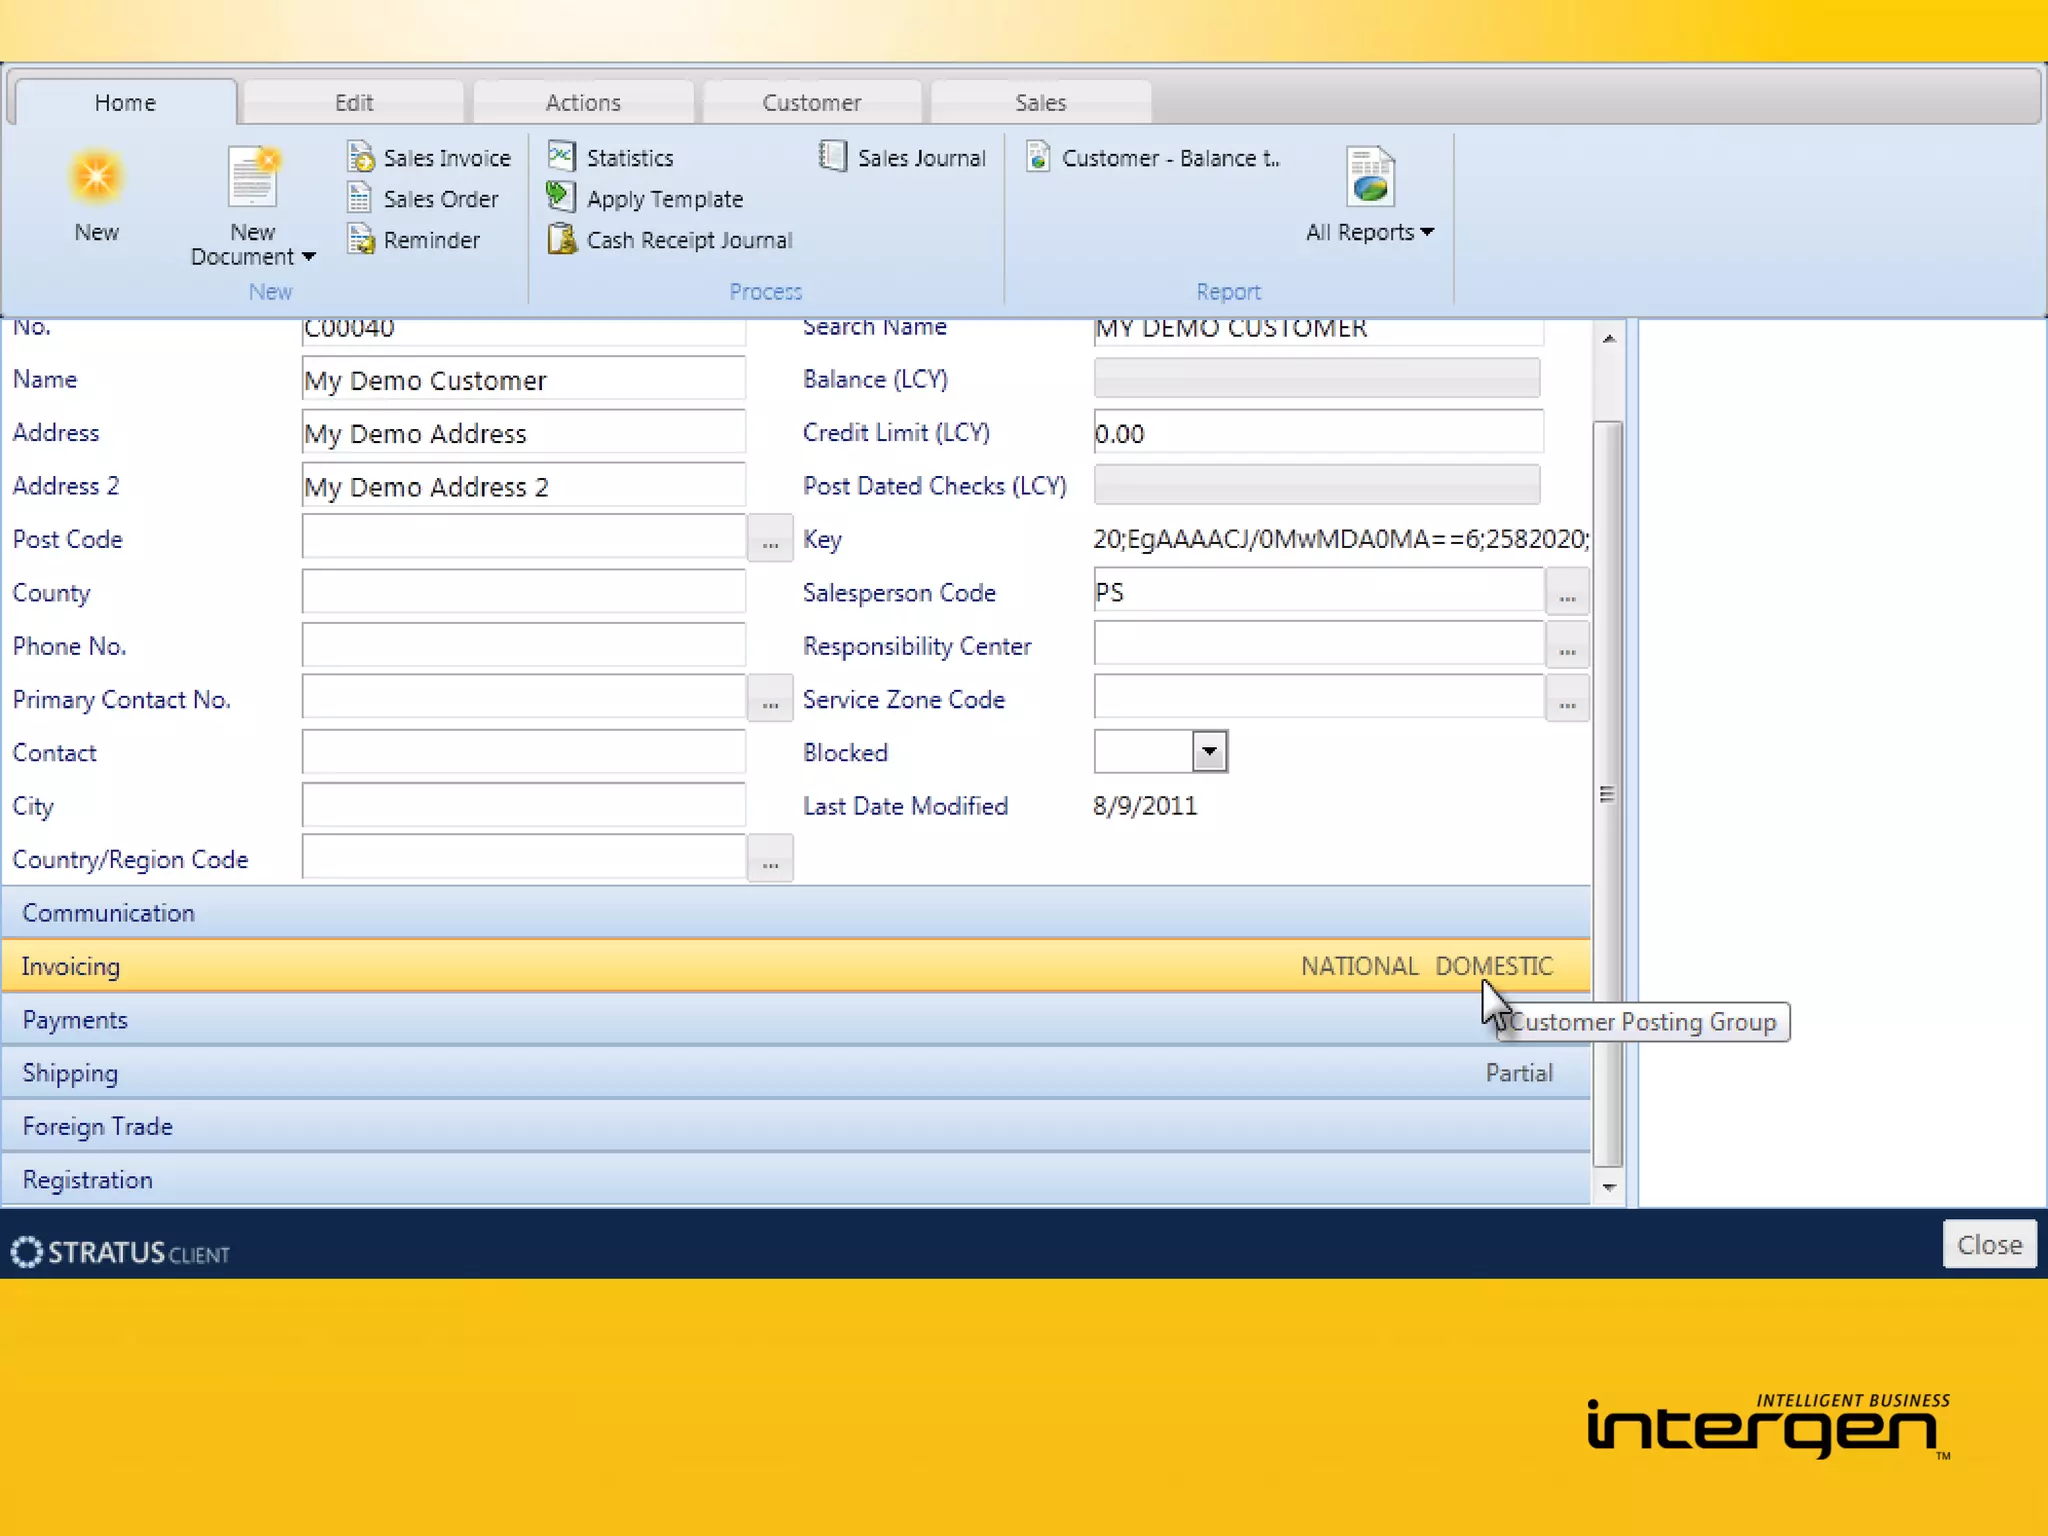Click the Sales Invoice label

point(447,158)
